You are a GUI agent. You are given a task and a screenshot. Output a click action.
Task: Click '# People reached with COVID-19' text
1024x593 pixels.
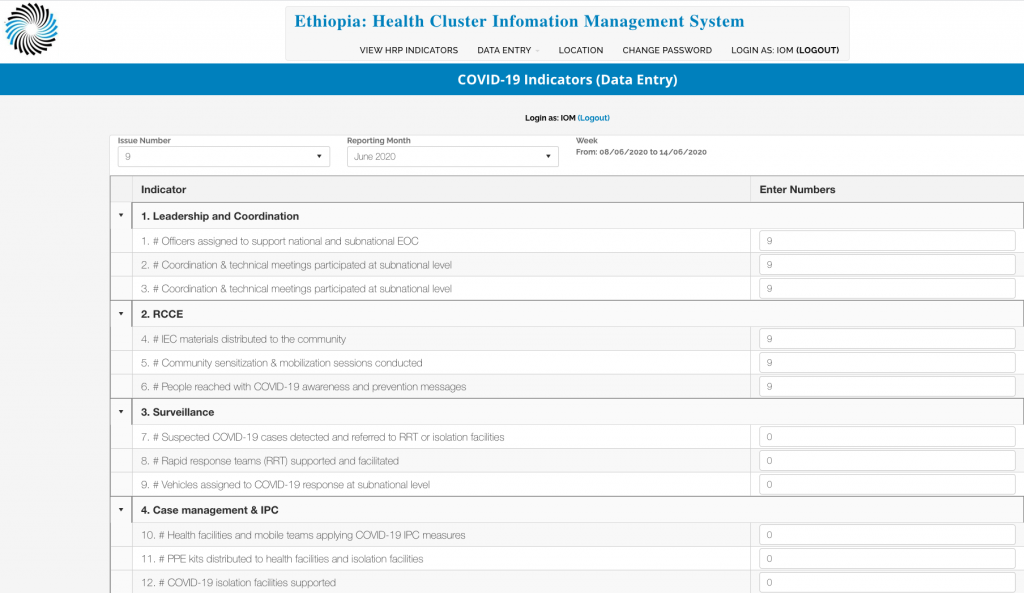click(304, 387)
